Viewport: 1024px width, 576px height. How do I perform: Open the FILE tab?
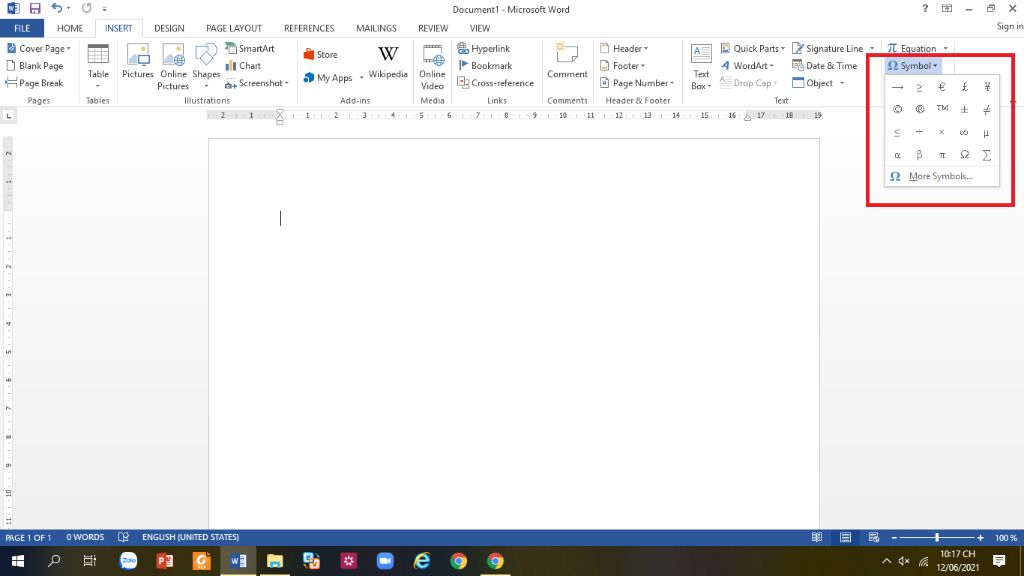pos(22,28)
